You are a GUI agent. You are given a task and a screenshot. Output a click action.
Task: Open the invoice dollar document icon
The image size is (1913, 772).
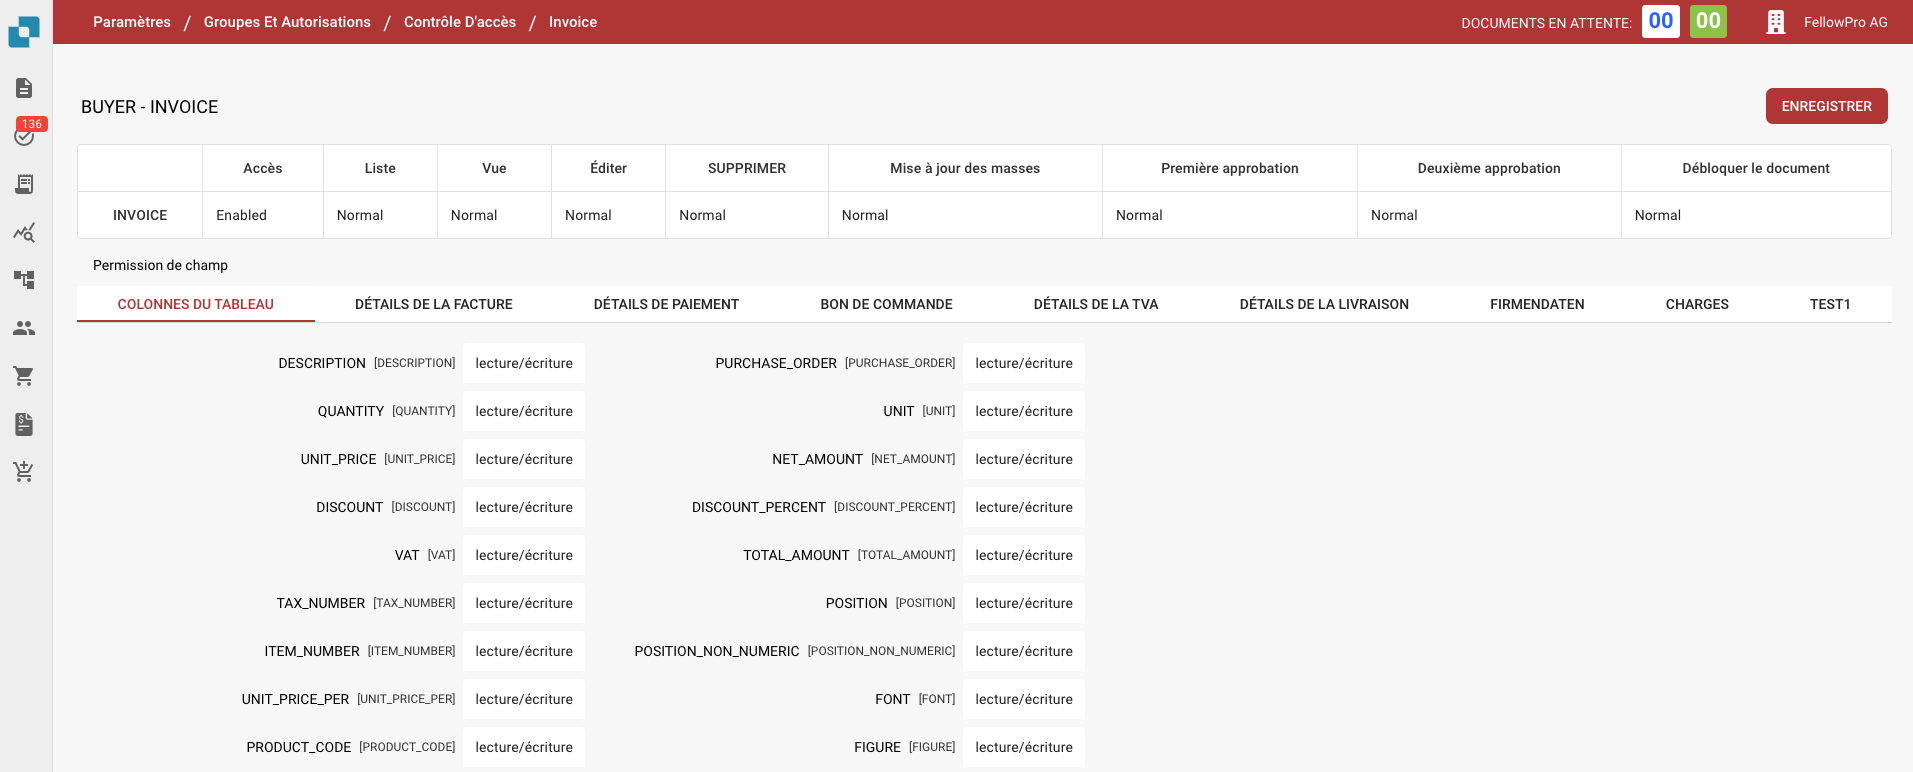24,424
